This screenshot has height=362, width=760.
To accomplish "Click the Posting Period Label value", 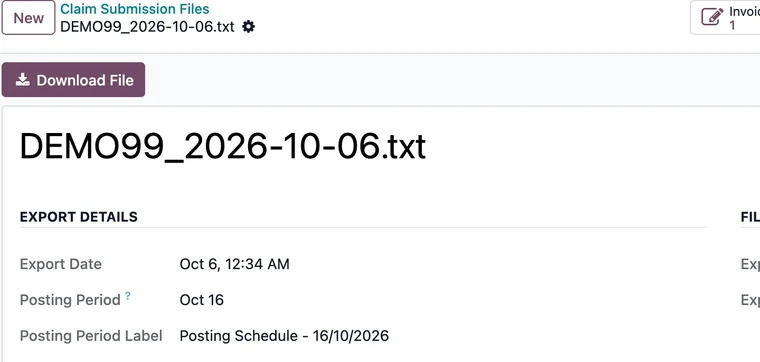I will click(284, 336).
